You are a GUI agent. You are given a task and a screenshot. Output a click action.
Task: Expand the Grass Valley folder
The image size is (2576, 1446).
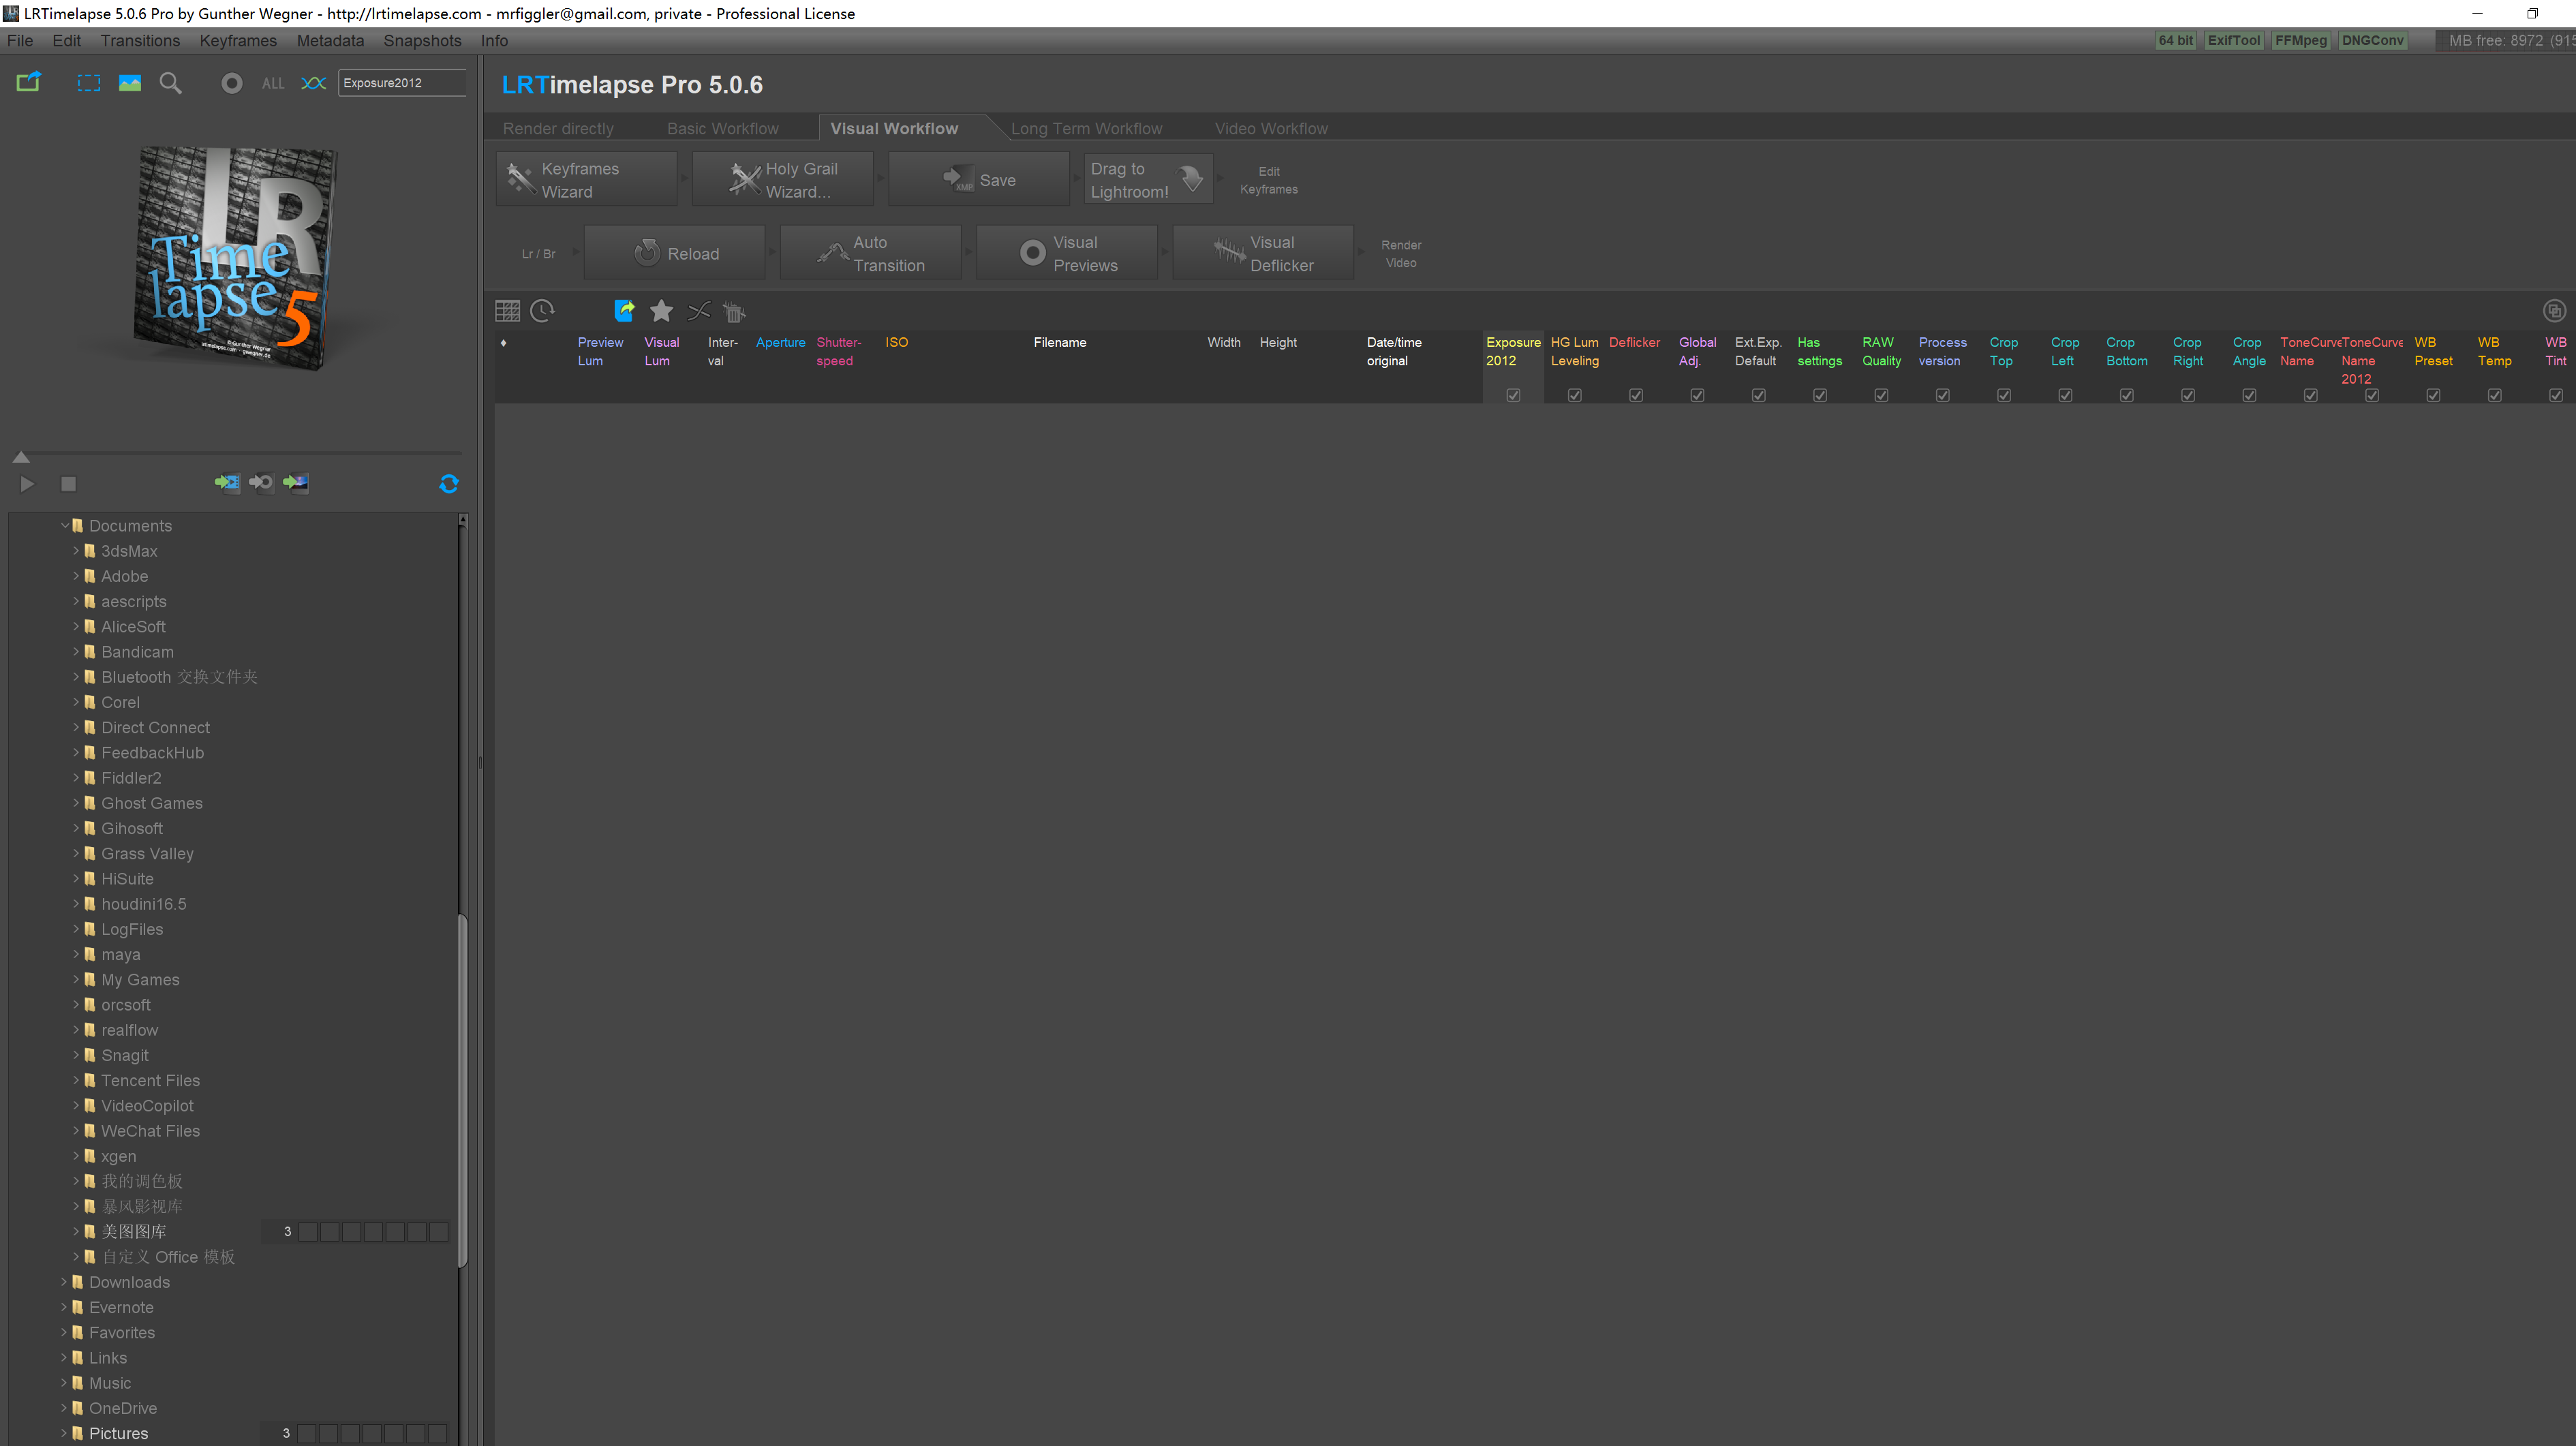pos(76,853)
